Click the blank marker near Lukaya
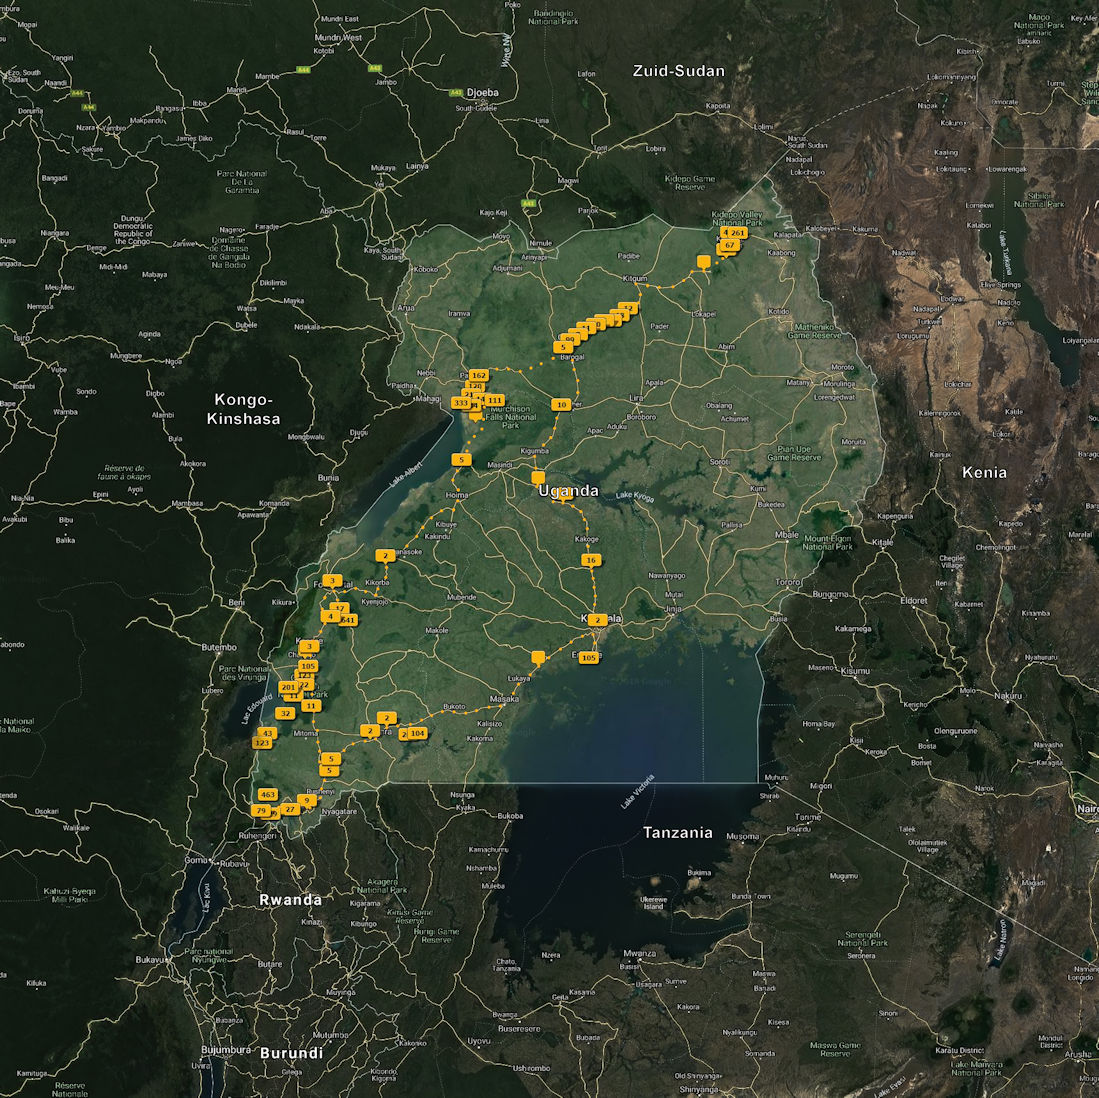 point(539,656)
